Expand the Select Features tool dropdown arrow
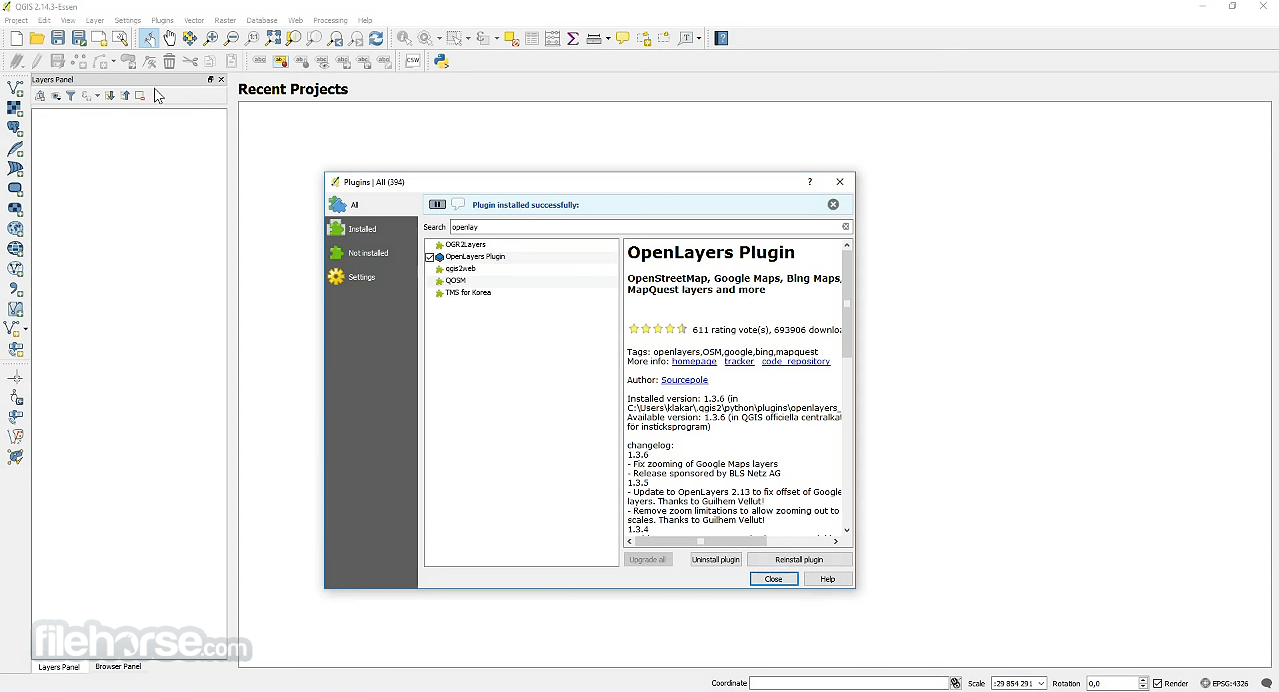The width and height of the screenshot is (1279, 692). click(468, 38)
